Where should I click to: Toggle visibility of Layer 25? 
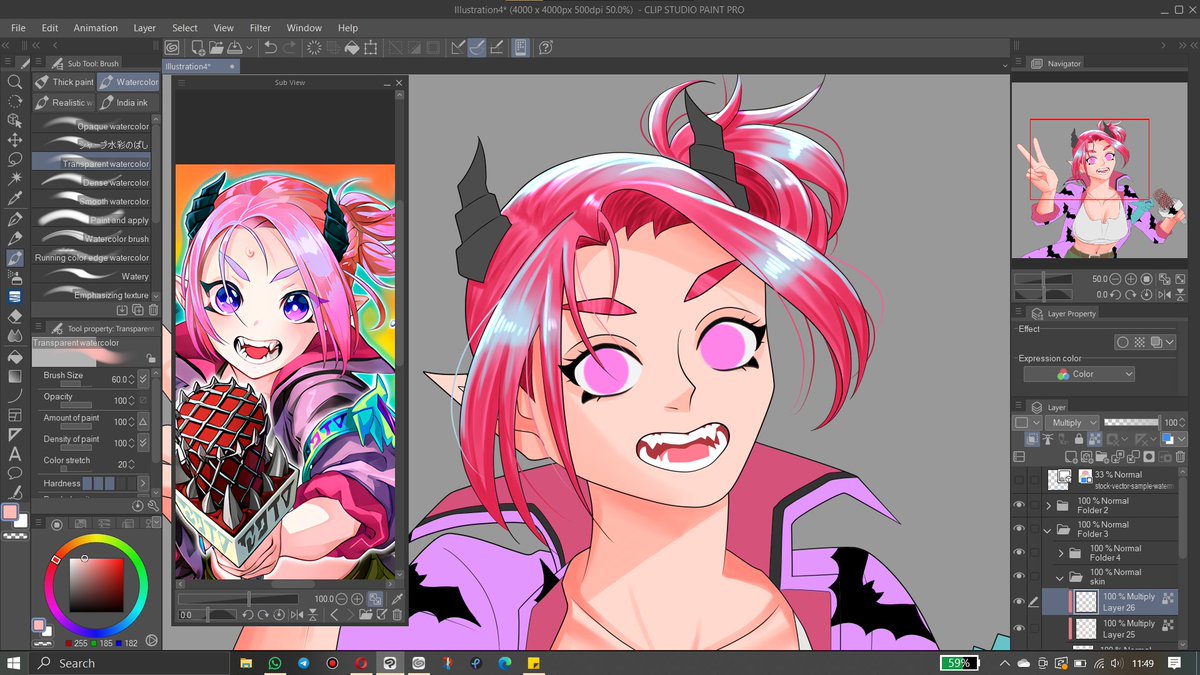coord(1019,628)
